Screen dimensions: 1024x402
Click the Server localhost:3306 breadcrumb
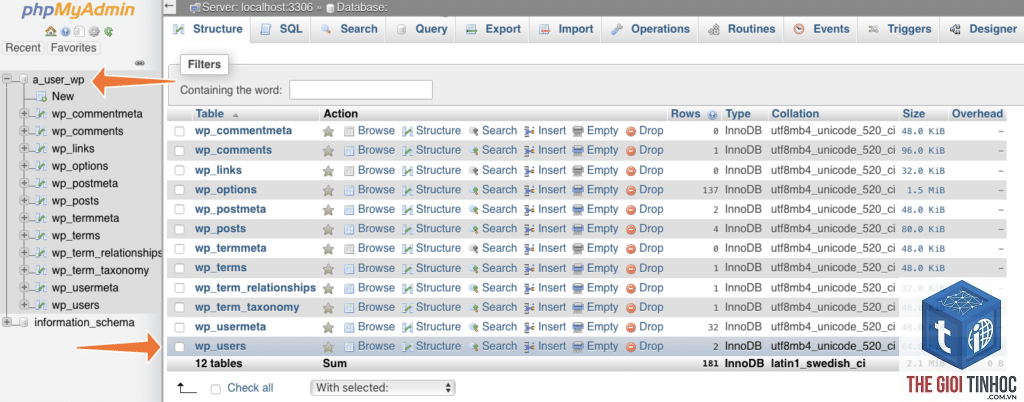pos(256,8)
